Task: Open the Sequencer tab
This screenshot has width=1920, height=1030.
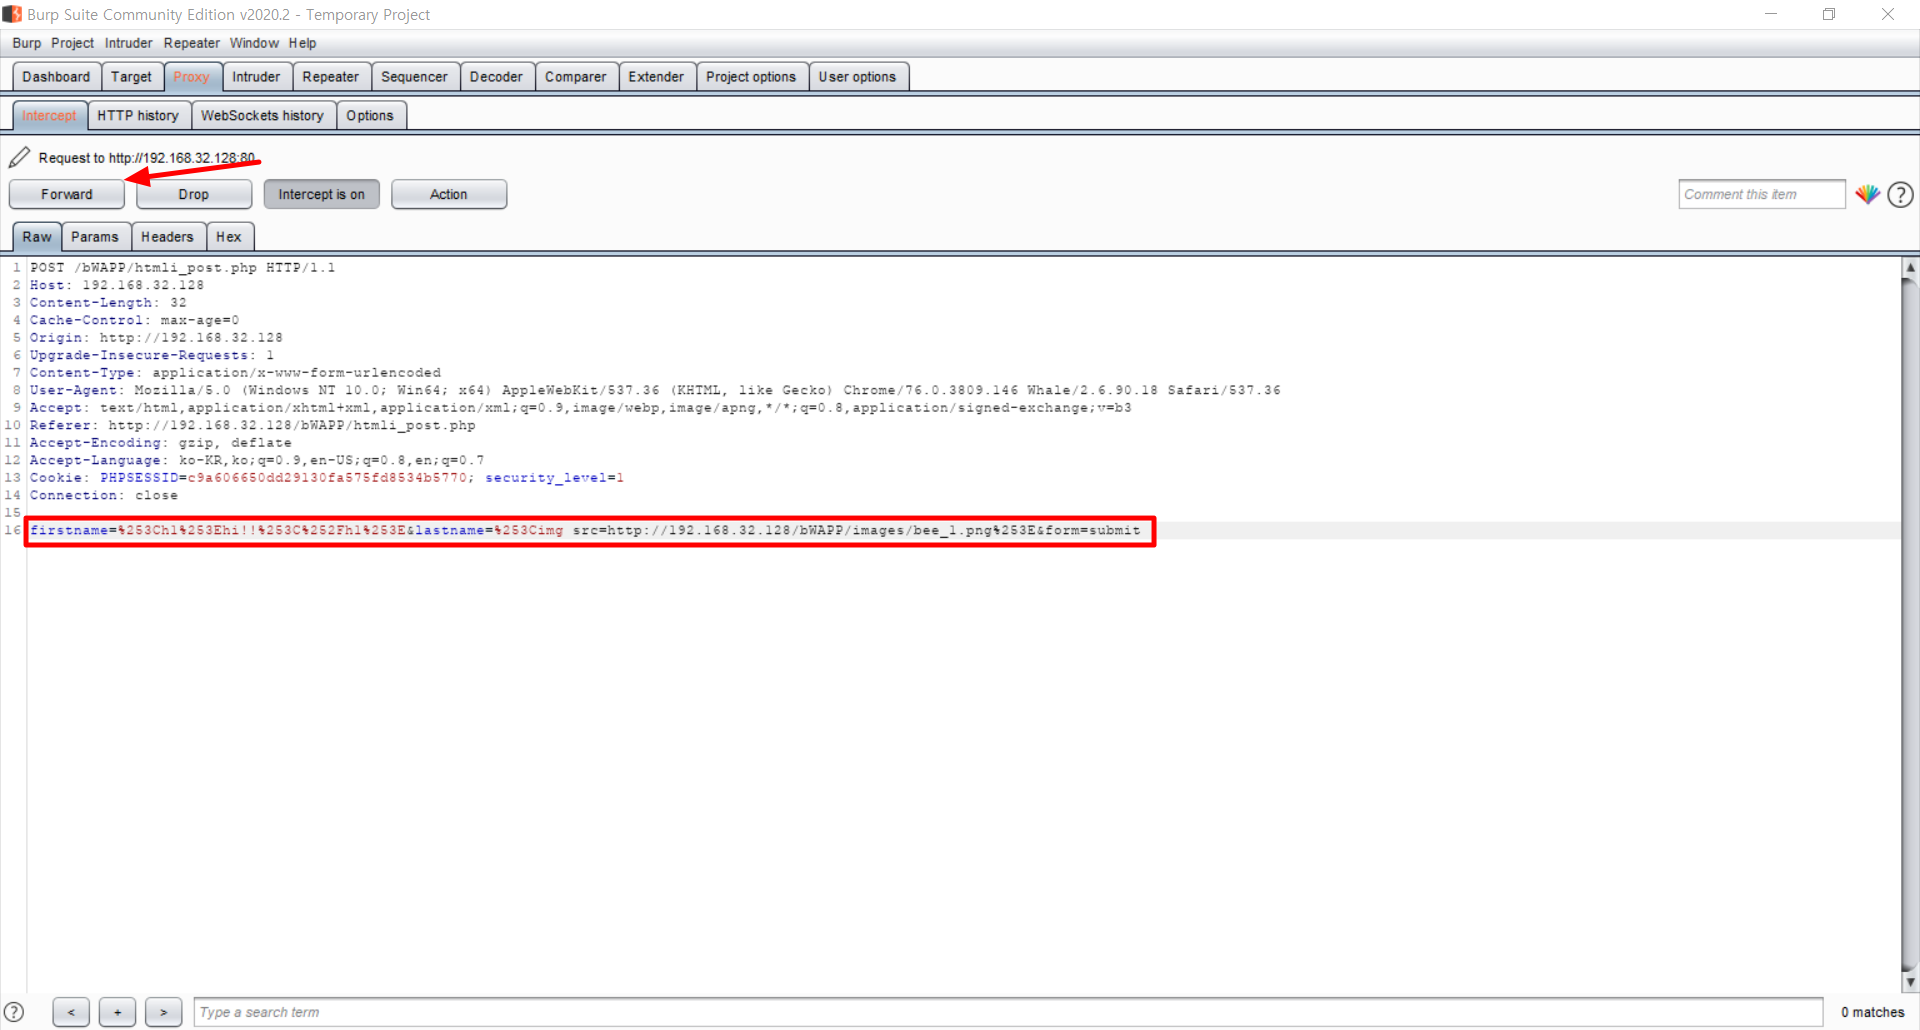Action: [x=414, y=77]
